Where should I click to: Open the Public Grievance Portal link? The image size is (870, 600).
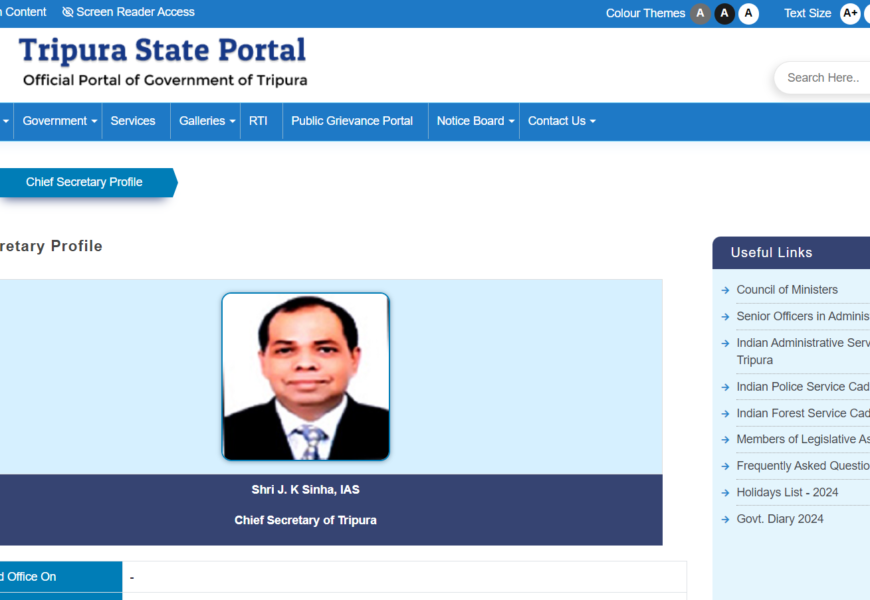(352, 121)
